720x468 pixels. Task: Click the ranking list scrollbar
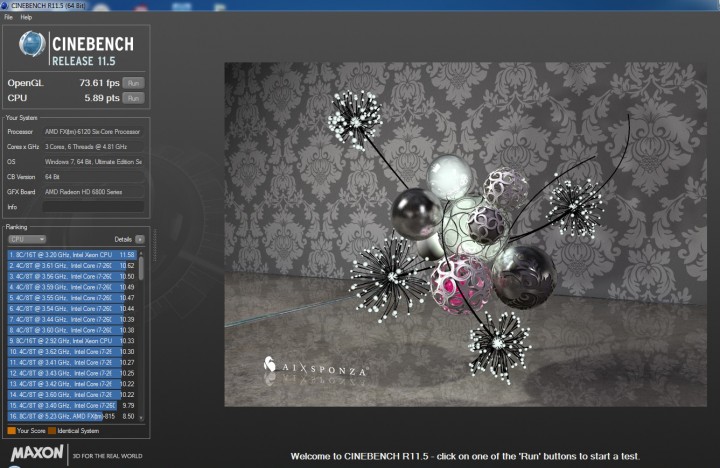141,270
